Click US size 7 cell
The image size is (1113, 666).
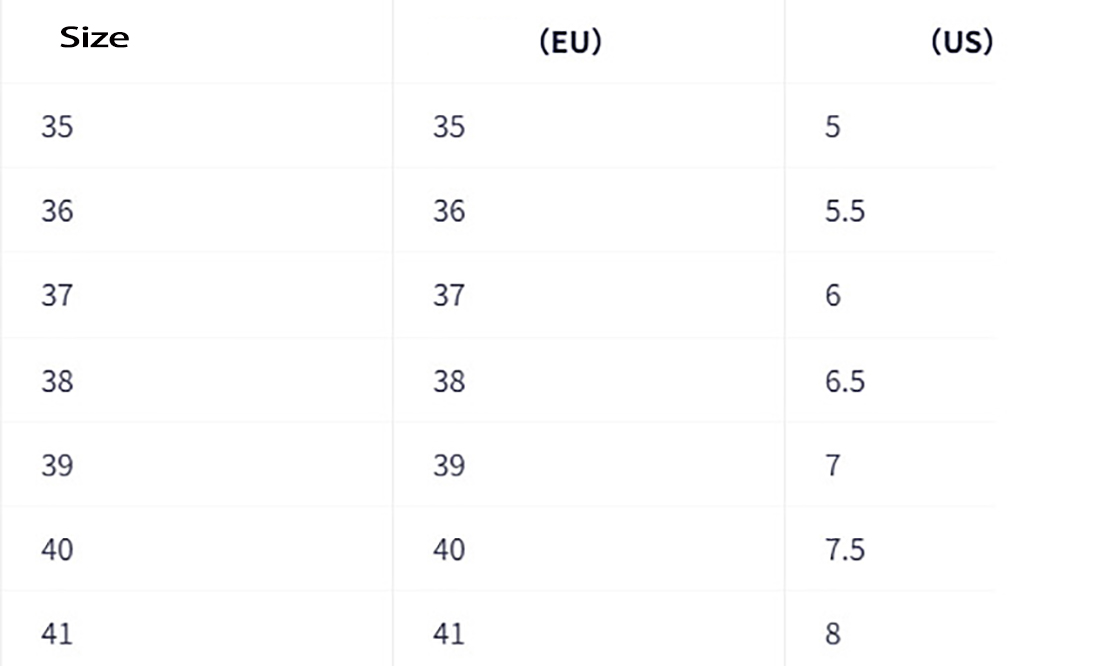click(x=833, y=465)
